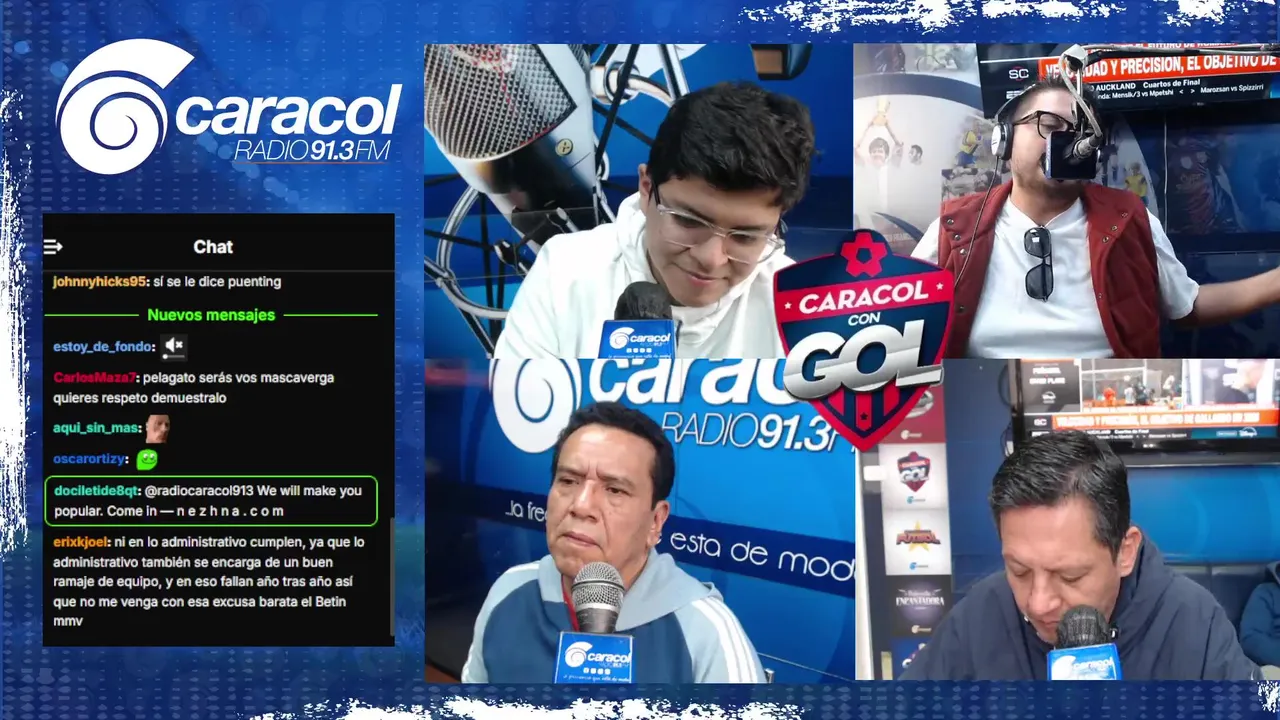
Task: Select the bottom-left video feed with striped jacket host
Action: [x=640, y=521]
